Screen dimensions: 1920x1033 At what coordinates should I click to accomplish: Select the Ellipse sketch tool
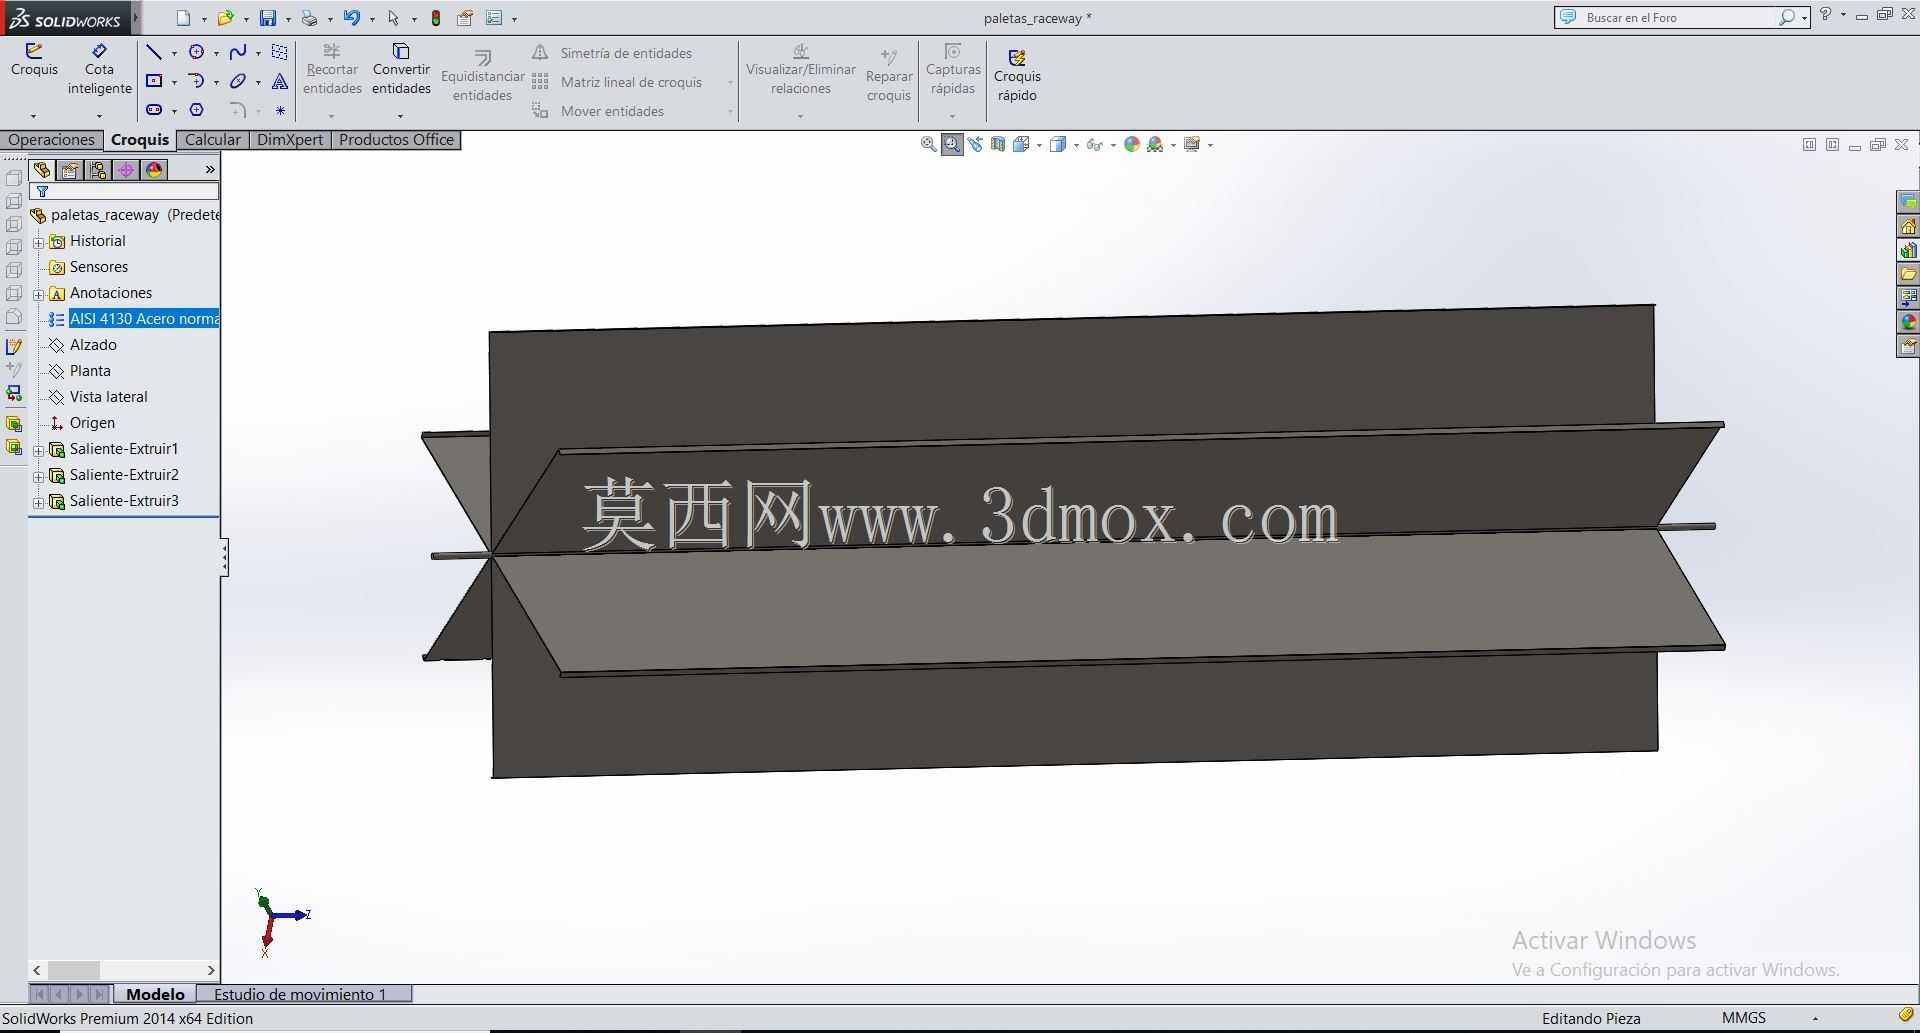tap(237, 81)
